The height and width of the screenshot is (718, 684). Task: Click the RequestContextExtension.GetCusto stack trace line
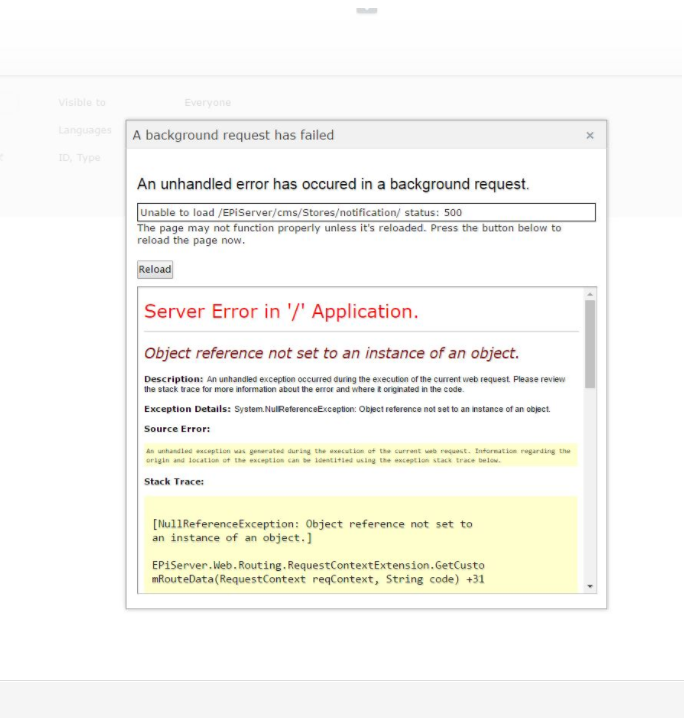tap(318, 572)
